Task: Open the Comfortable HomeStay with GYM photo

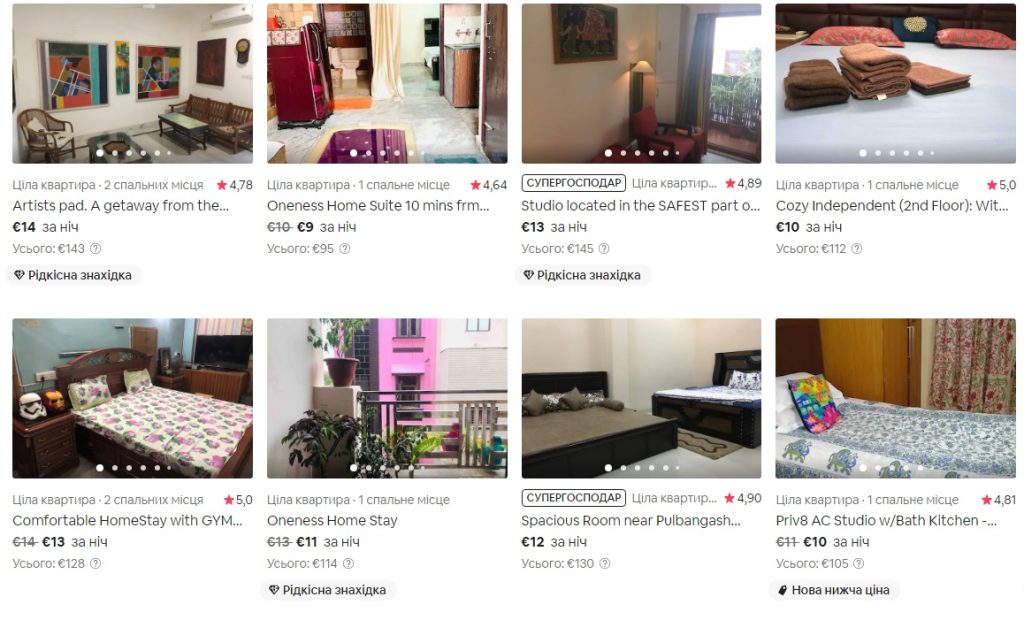Action: (x=133, y=398)
